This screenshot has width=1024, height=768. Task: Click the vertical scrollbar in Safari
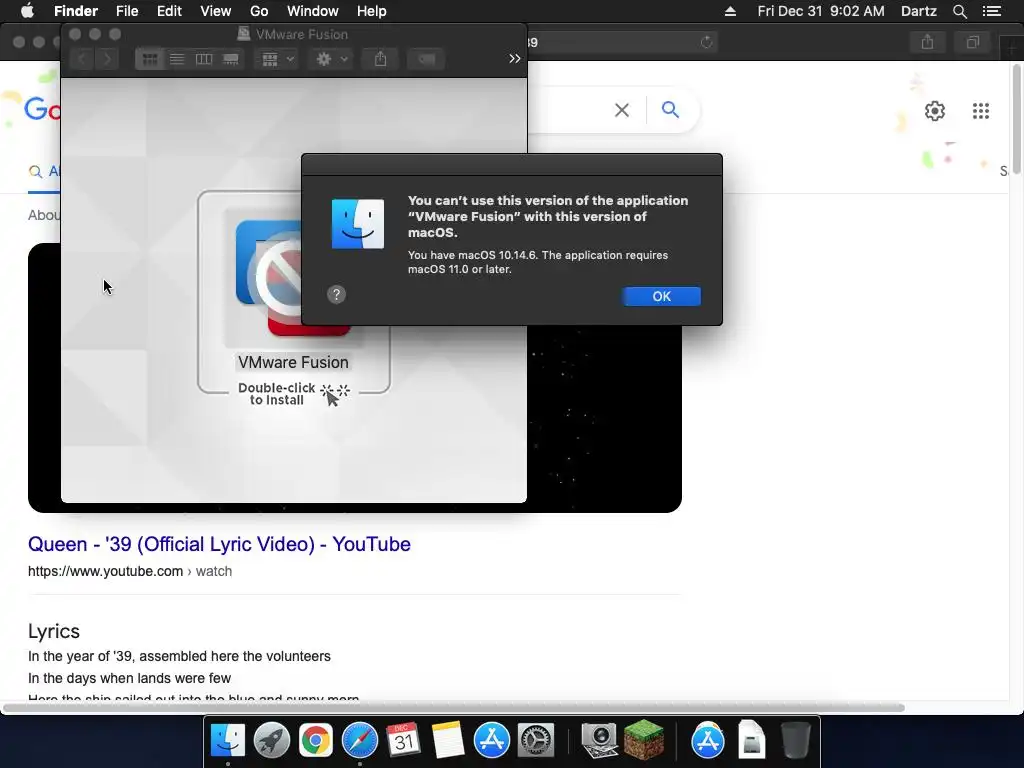(1017, 118)
